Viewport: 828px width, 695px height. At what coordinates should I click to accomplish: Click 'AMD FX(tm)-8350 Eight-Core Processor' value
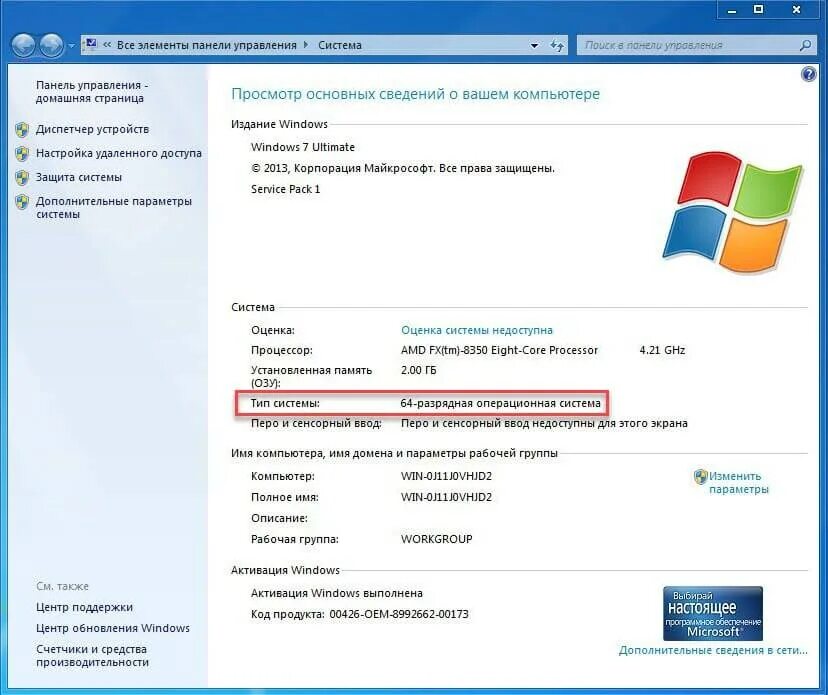499,350
